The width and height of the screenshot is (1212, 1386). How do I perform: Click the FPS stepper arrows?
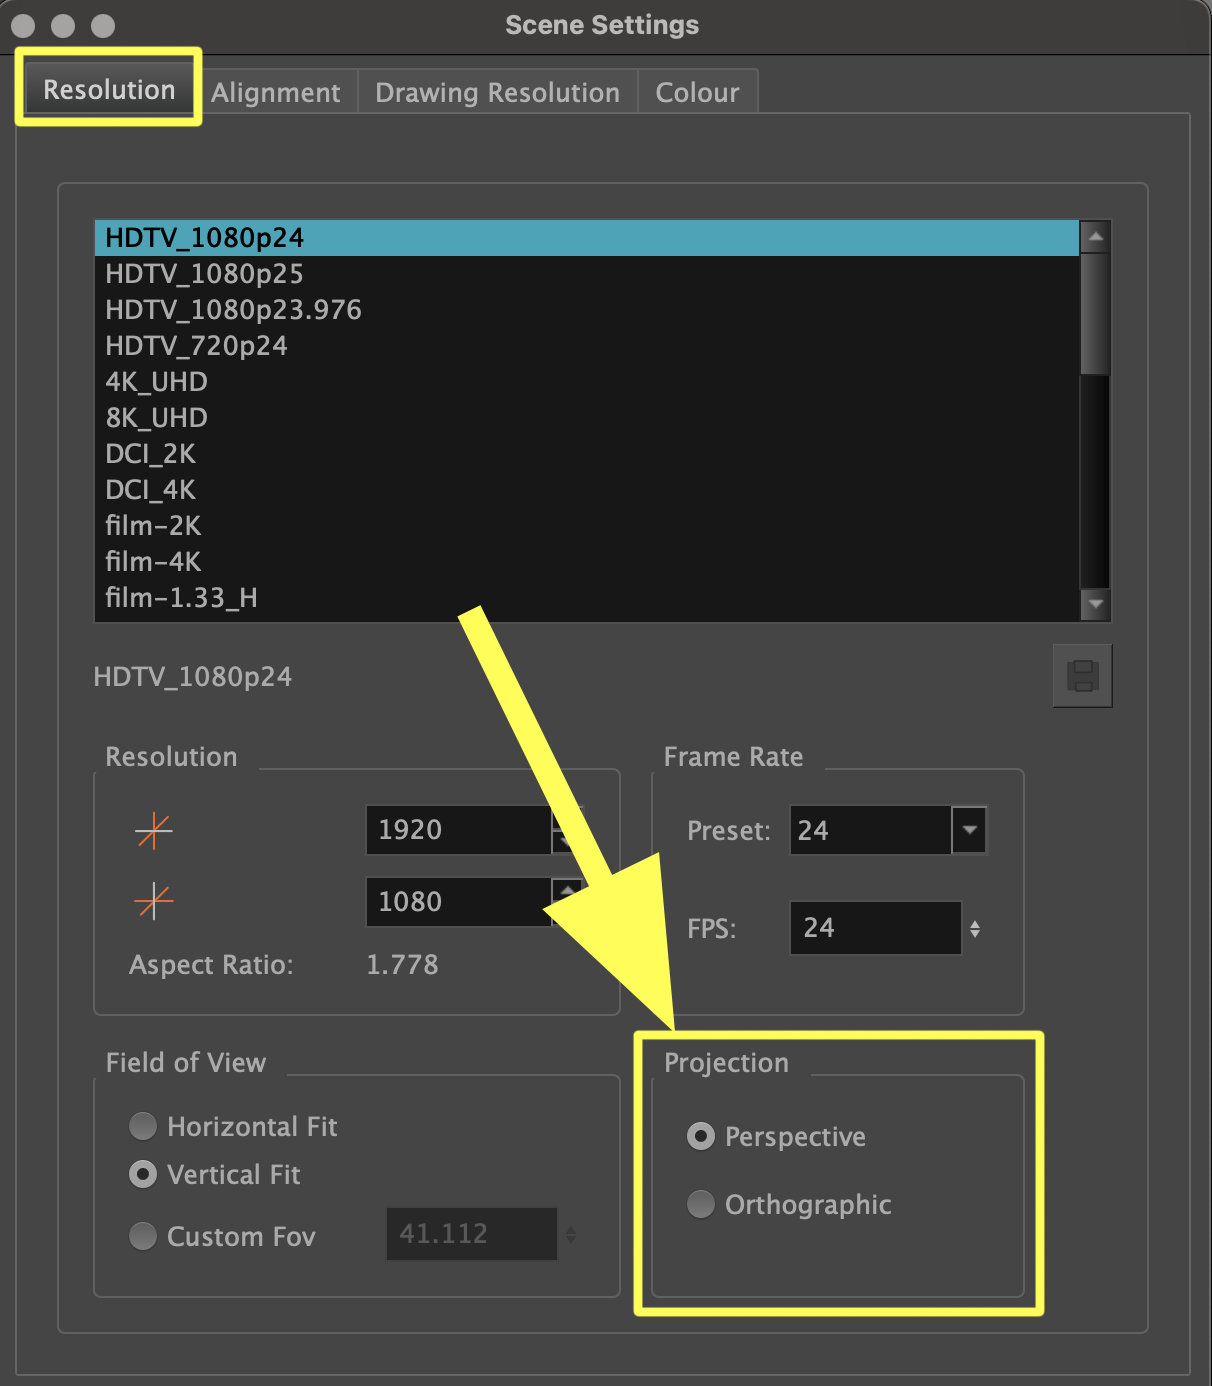point(974,929)
